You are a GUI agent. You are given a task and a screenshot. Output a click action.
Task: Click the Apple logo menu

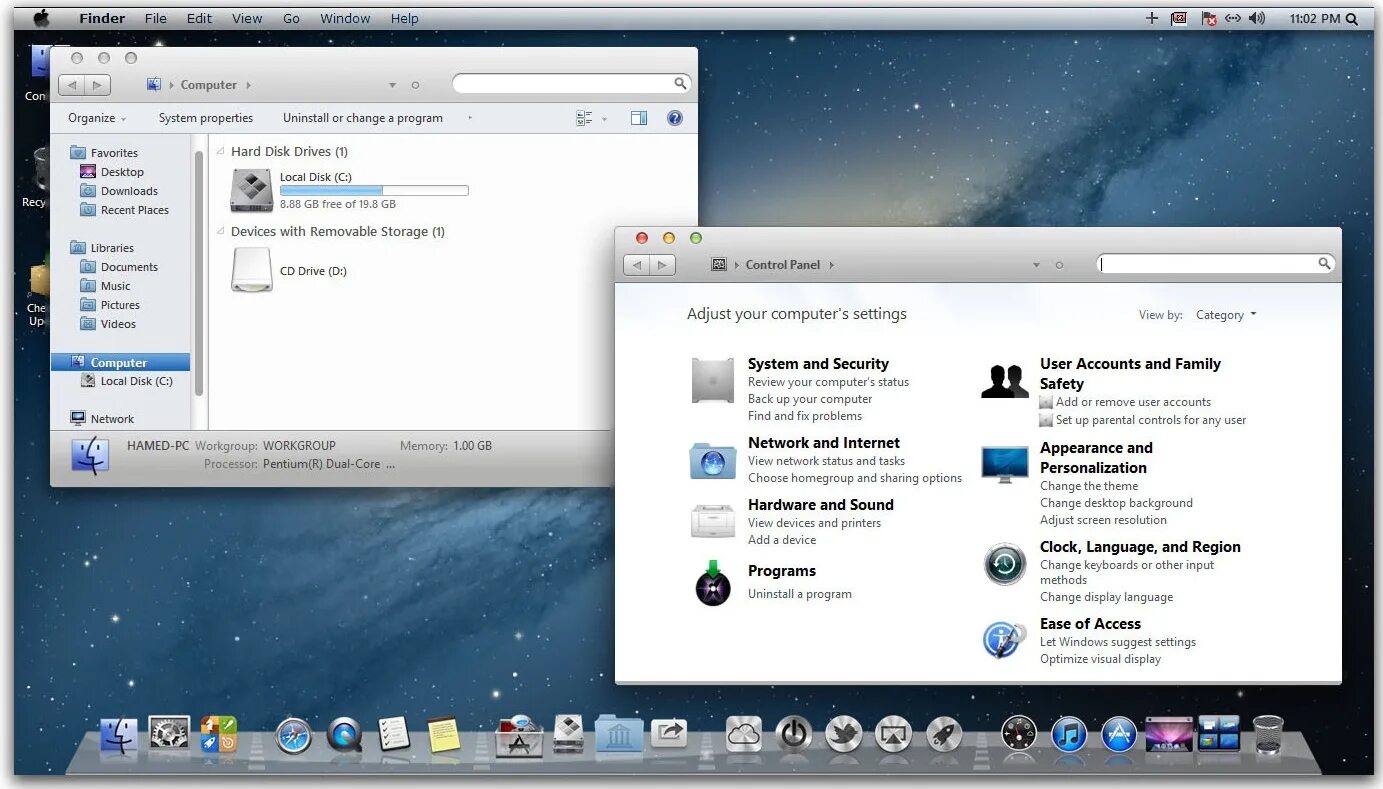coord(41,18)
